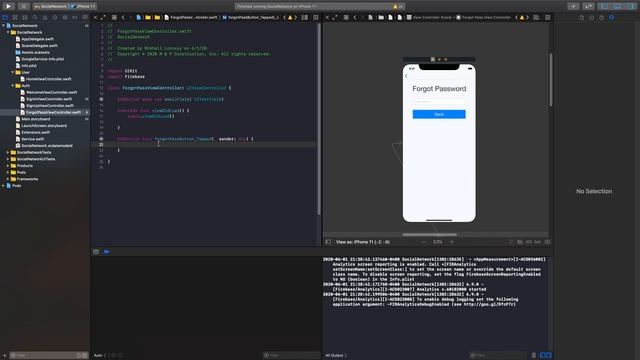Collapse the Auth folder
This screenshot has width=640, height=360.
click(x=13, y=86)
